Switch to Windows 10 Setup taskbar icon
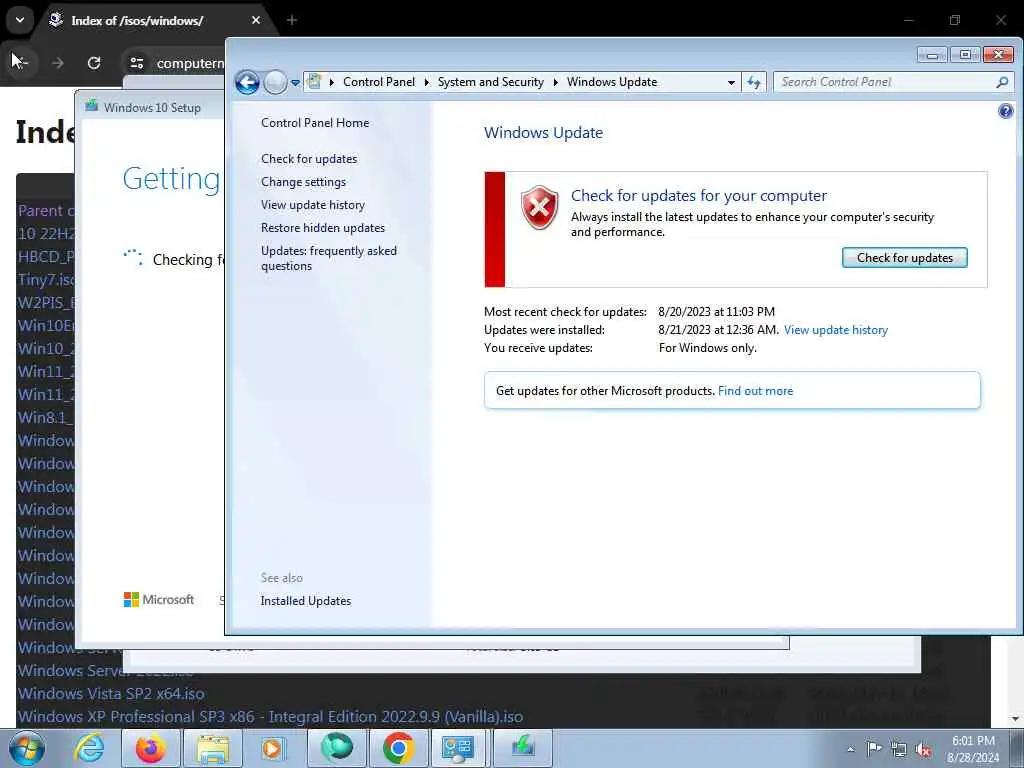1024x768 pixels. pos(522,748)
